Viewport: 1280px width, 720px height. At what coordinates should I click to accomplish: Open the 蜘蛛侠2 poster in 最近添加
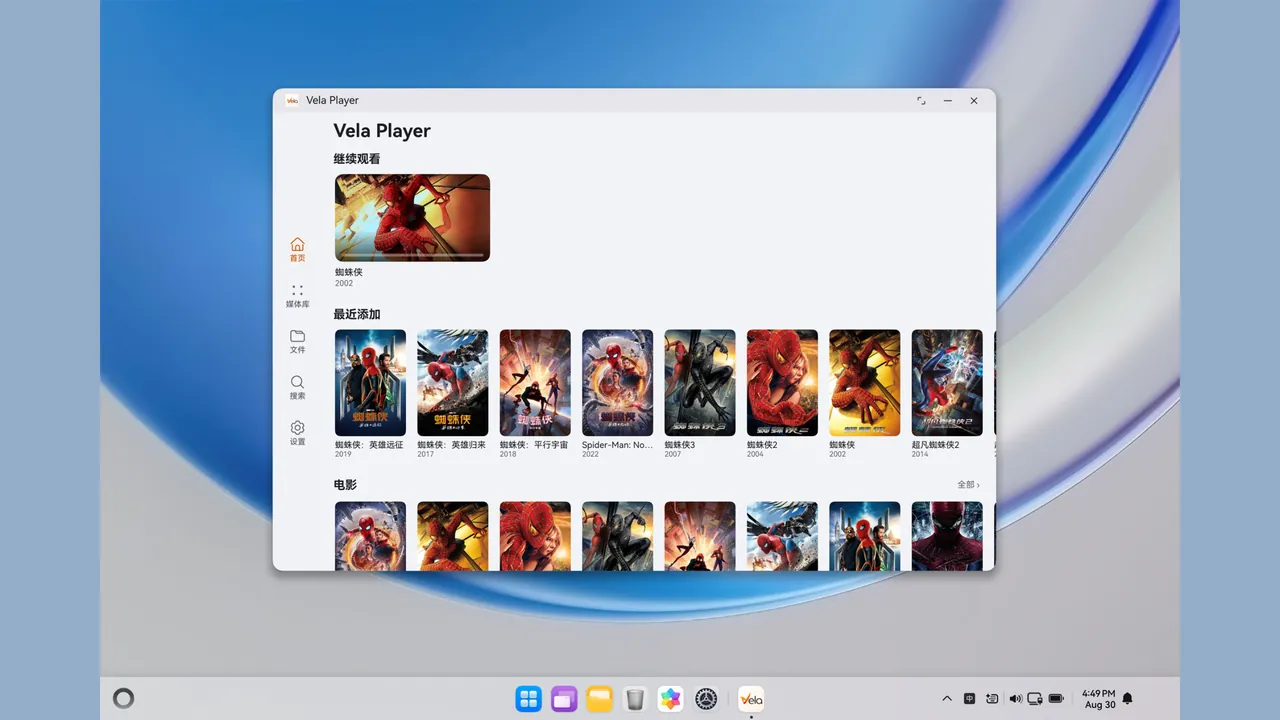click(782, 383)
